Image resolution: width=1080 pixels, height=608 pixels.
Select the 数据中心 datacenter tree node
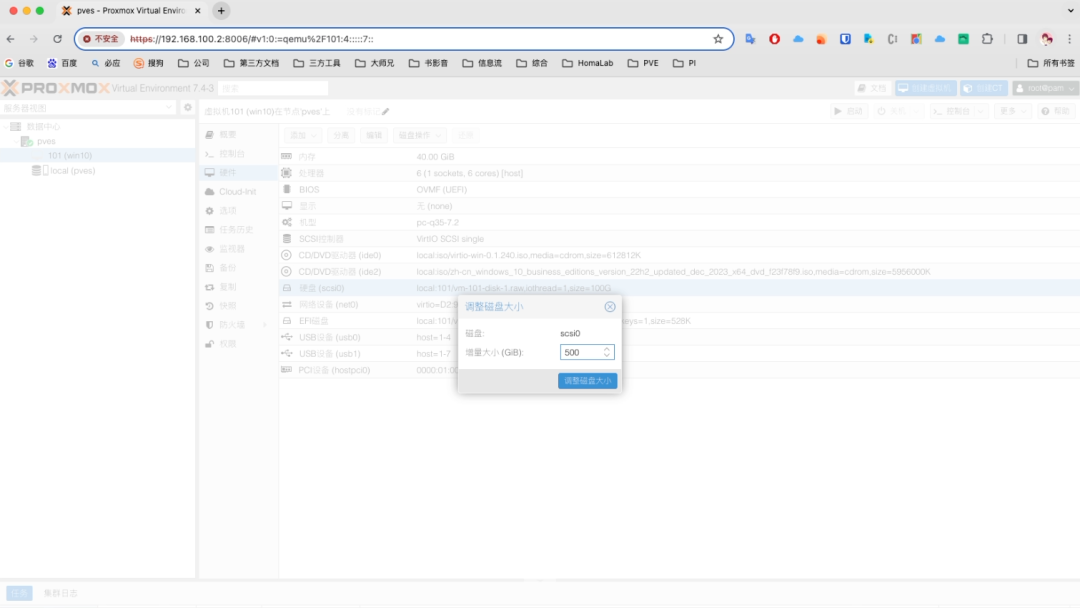(x=43, y=127)
